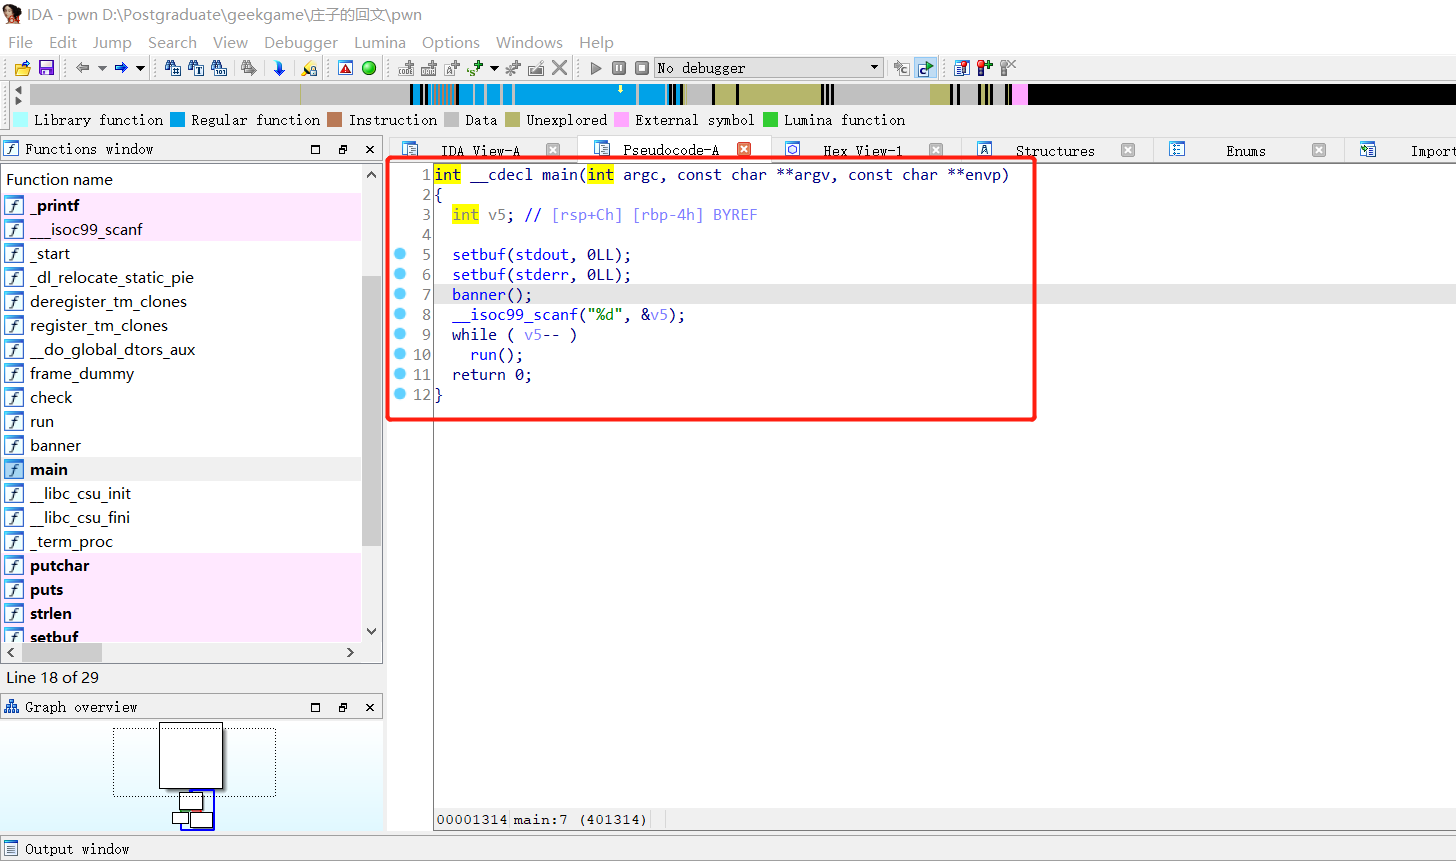This screenshot has width=1456, height=861.
Task: Click the open file folder icon
Action: [22, 68]
